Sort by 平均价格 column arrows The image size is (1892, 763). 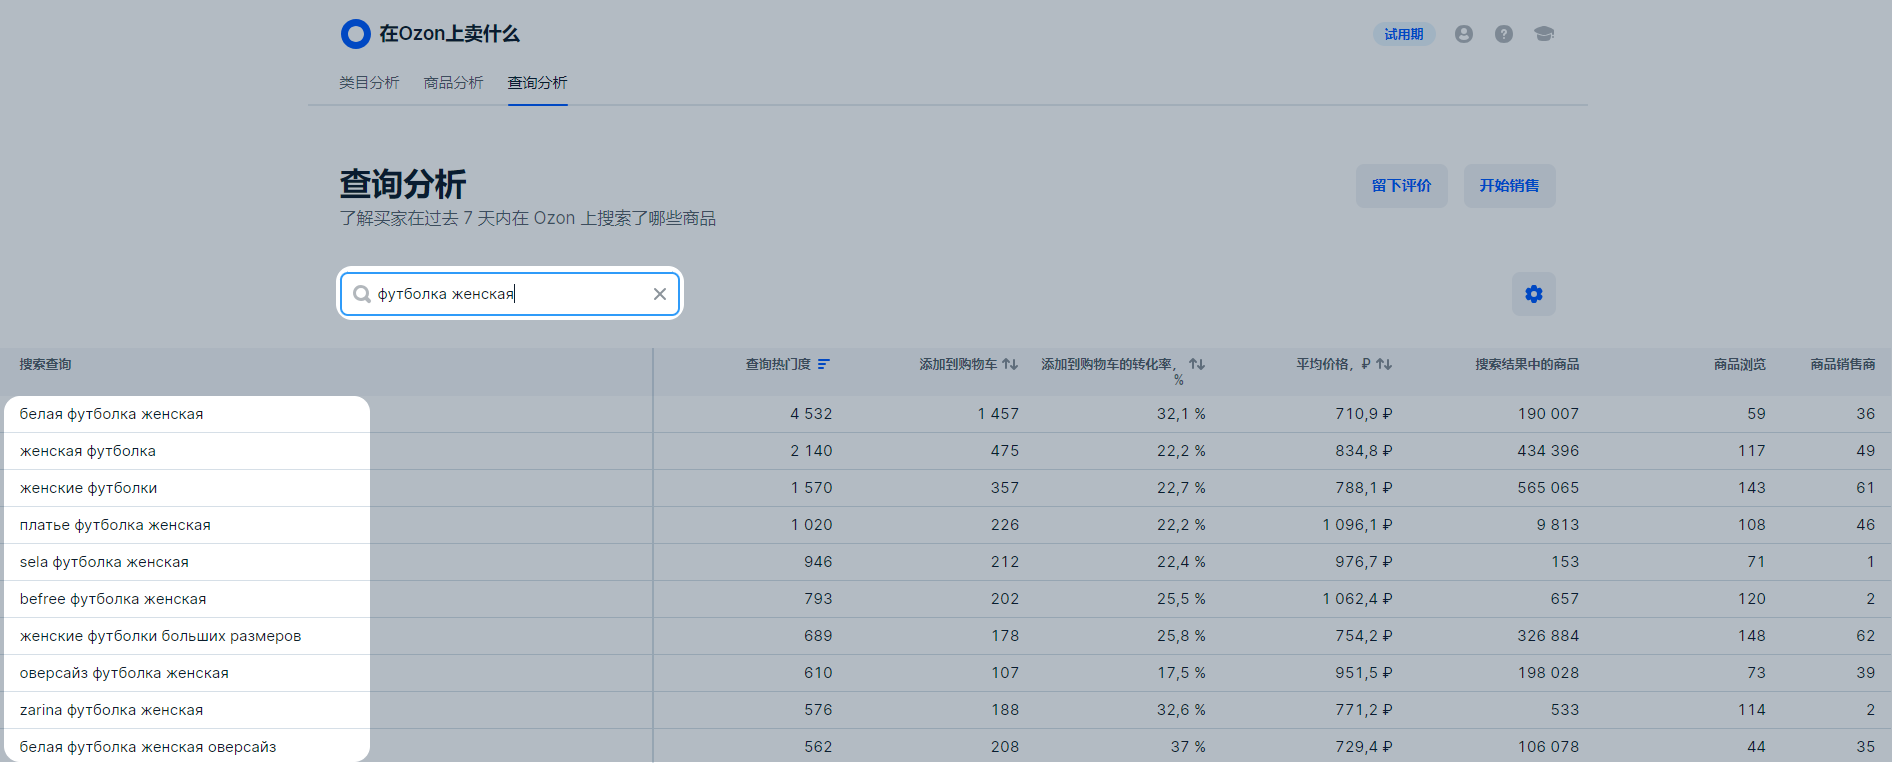point(1384,365)
